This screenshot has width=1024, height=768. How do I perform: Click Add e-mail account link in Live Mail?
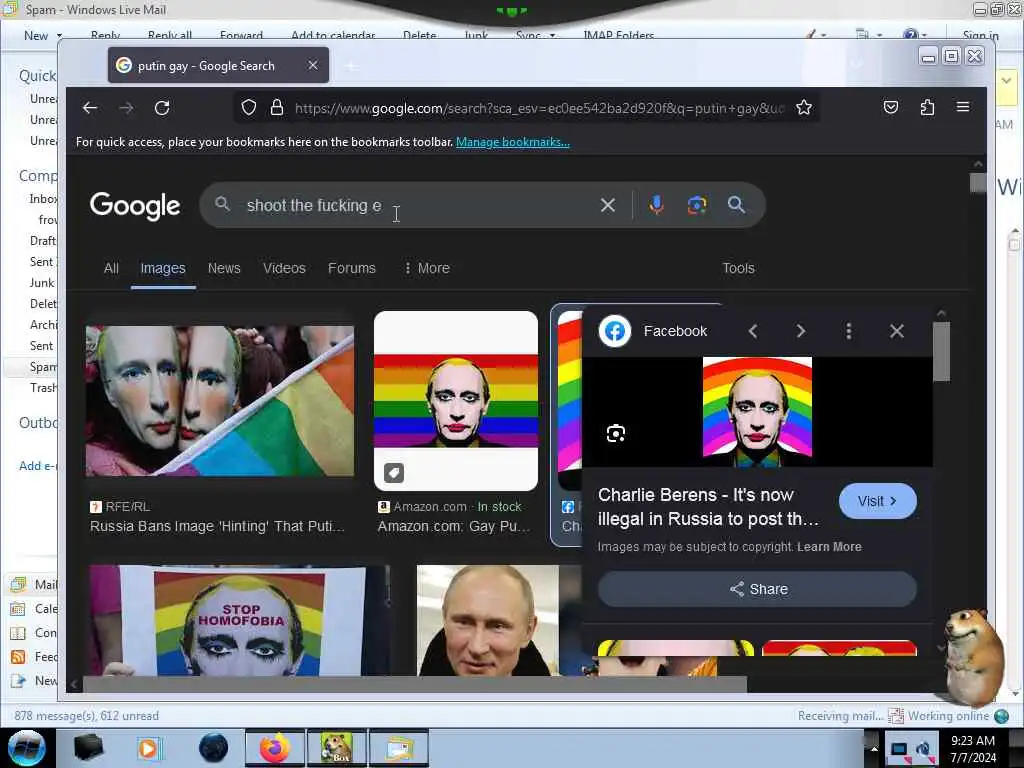point(38,466)
